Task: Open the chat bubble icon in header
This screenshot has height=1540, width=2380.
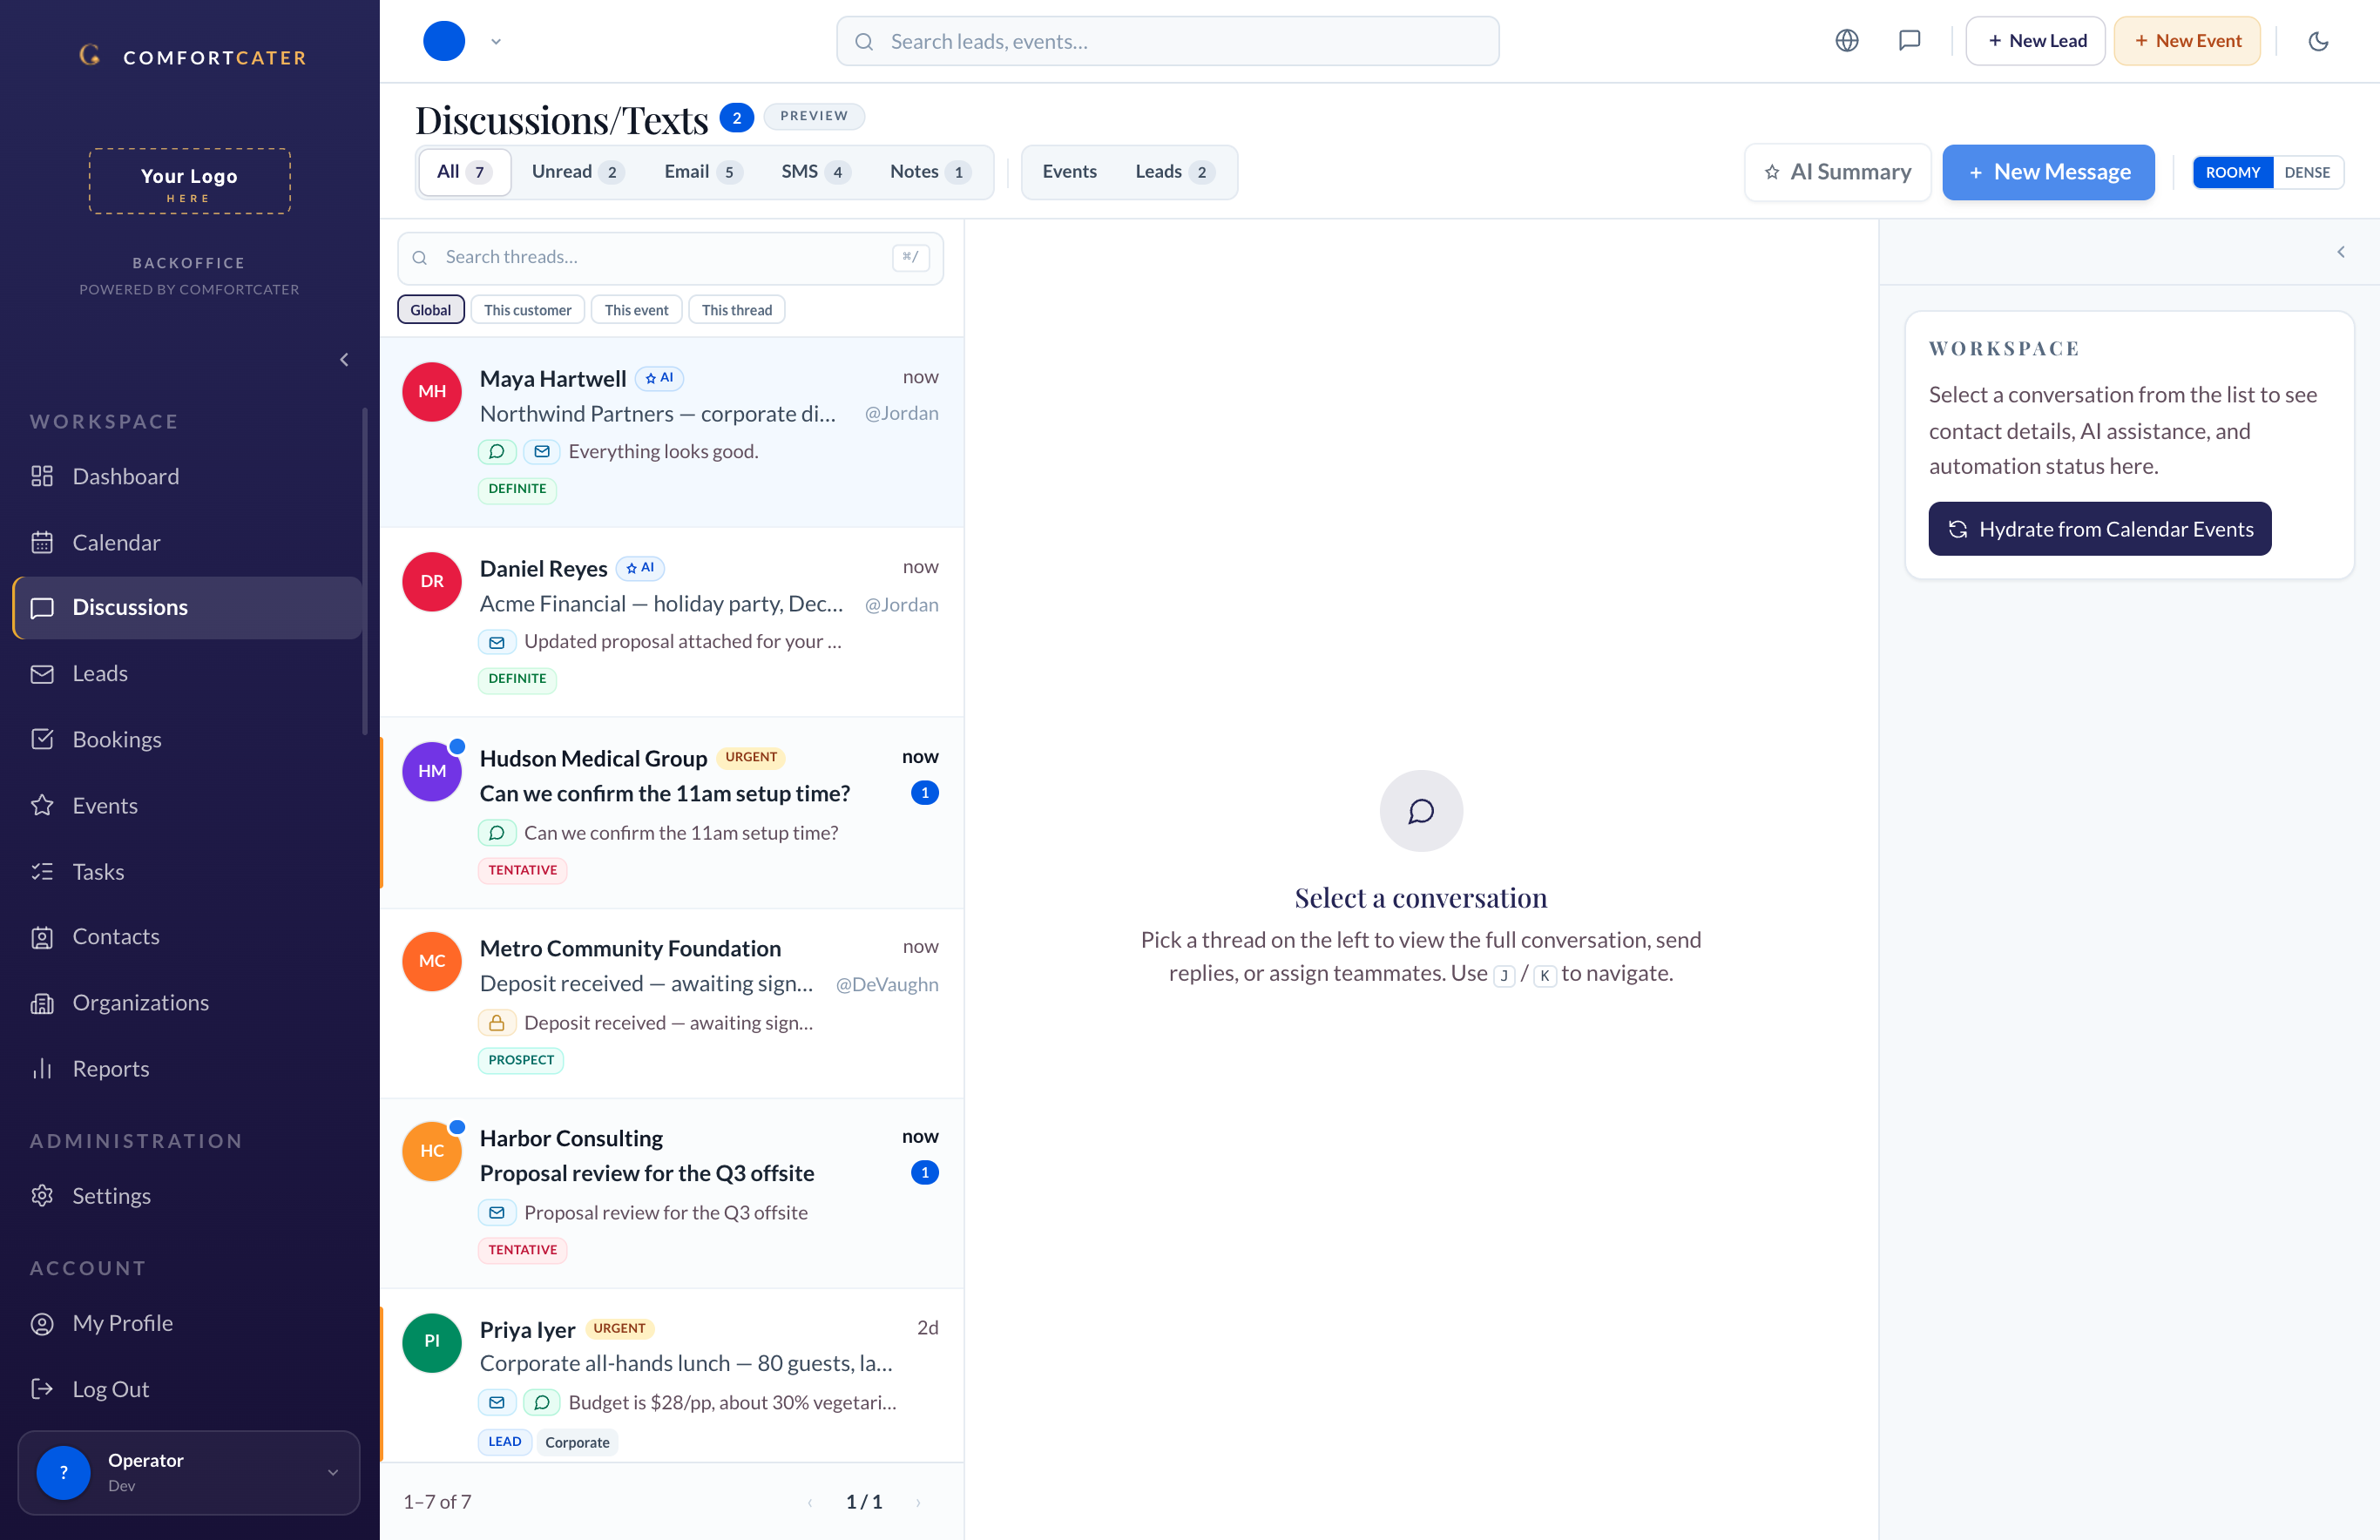Action: coord(1909,41)
